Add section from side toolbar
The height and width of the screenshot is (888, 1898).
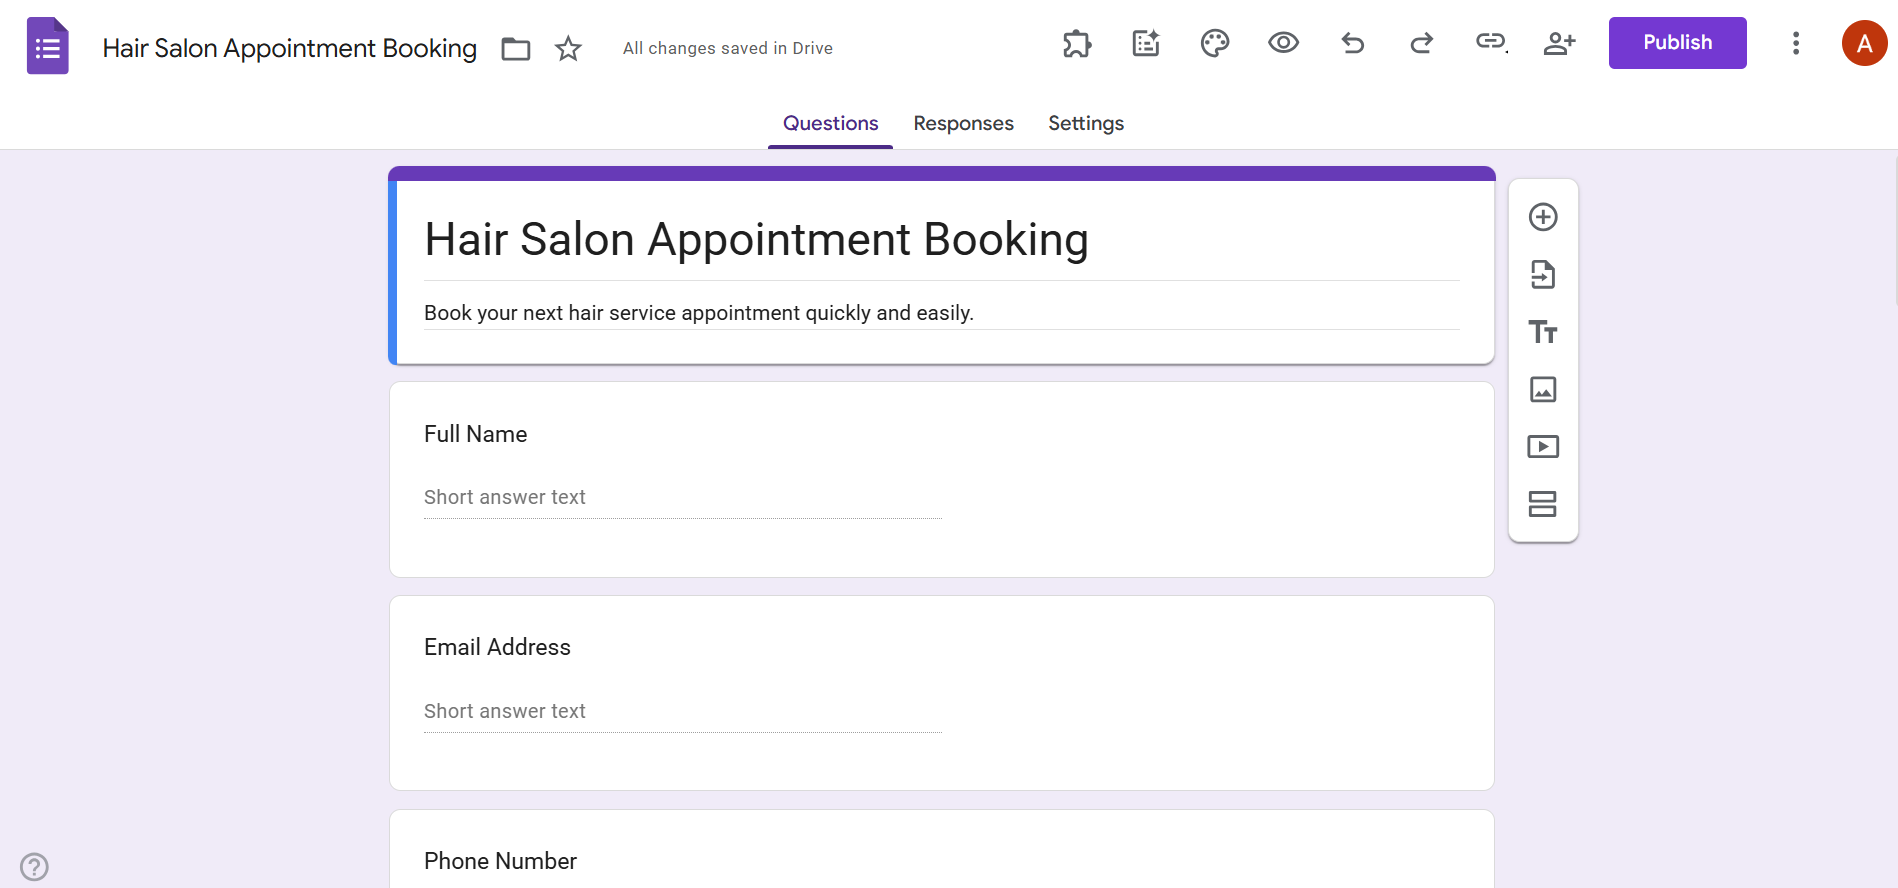click(1543, 504)
